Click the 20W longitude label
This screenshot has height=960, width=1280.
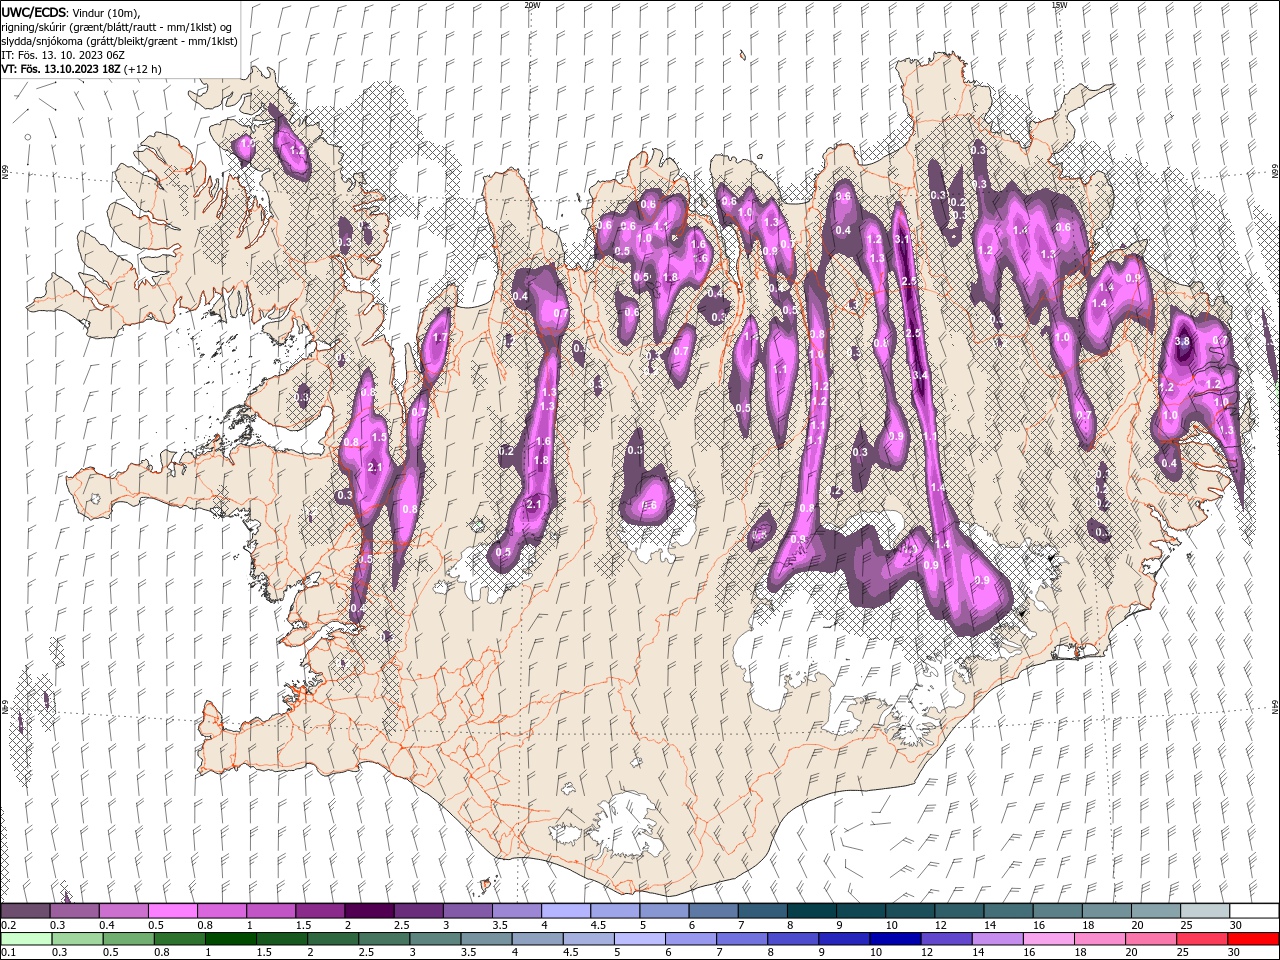click(531, 5)
